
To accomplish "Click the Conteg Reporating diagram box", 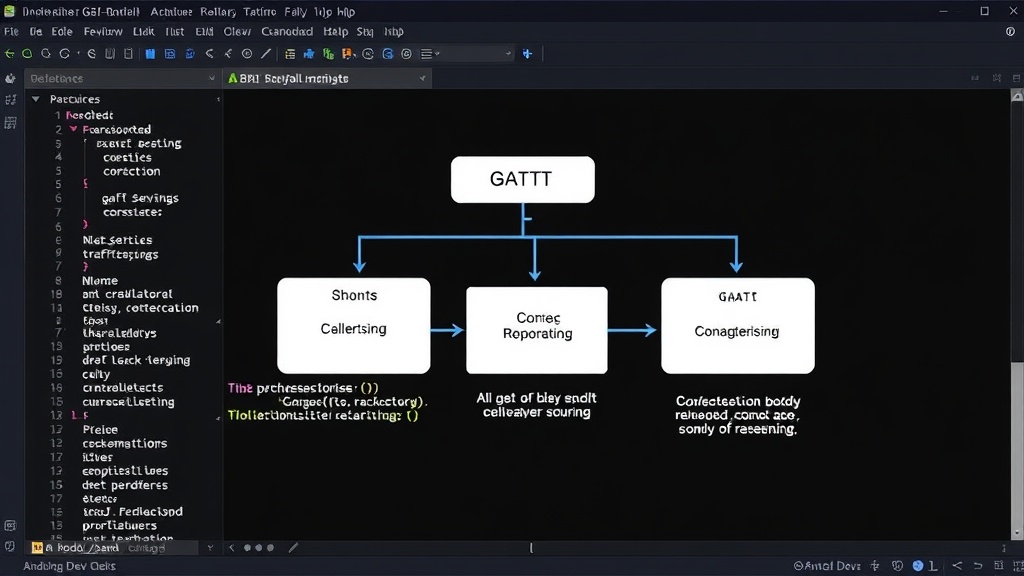I will [537, 330].
